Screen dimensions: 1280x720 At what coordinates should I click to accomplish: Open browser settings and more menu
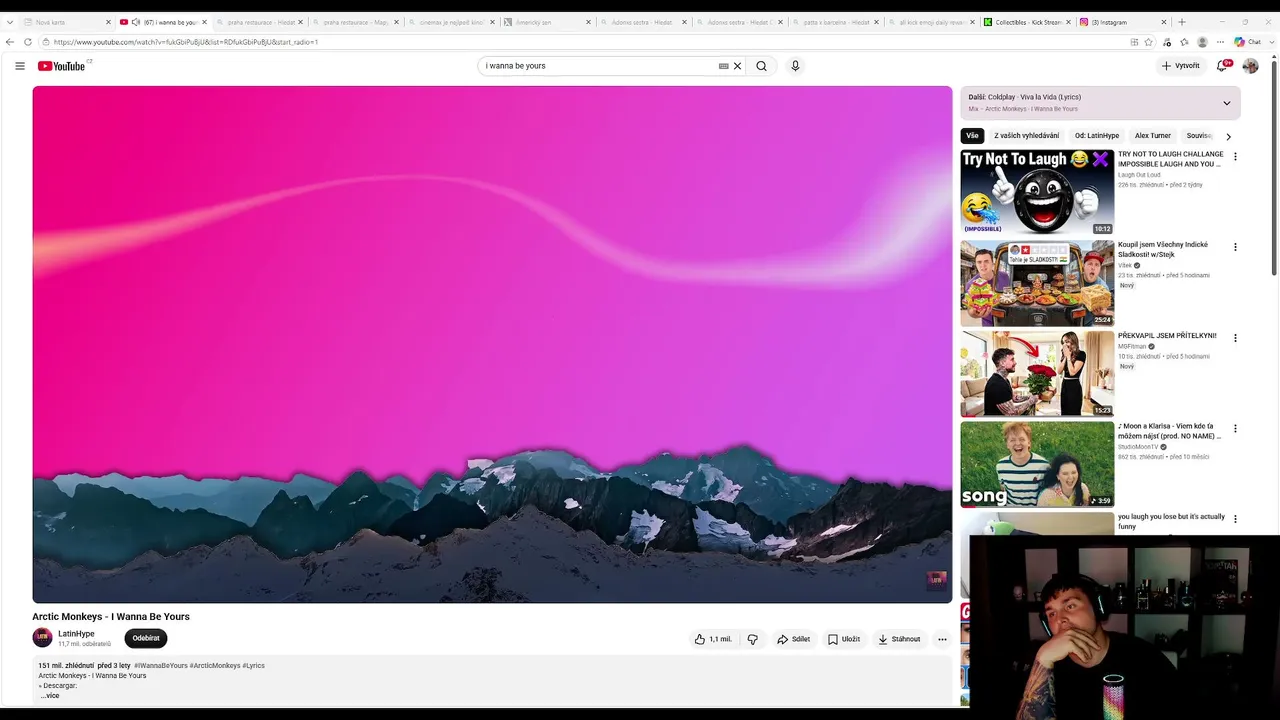click(1219, 42)
